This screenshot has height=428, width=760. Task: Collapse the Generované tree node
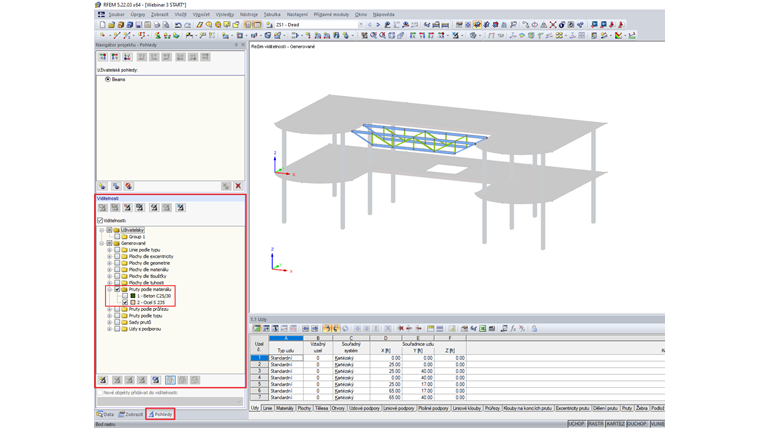102,243
